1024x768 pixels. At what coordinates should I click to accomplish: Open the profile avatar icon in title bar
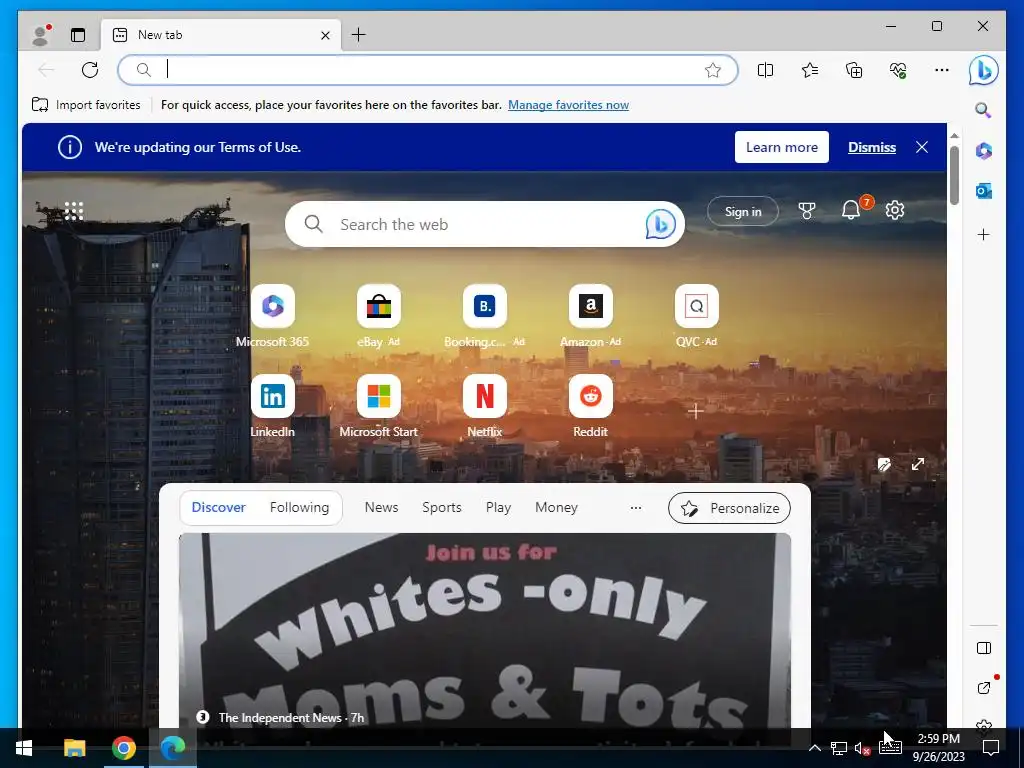click(x=41, y=35)
